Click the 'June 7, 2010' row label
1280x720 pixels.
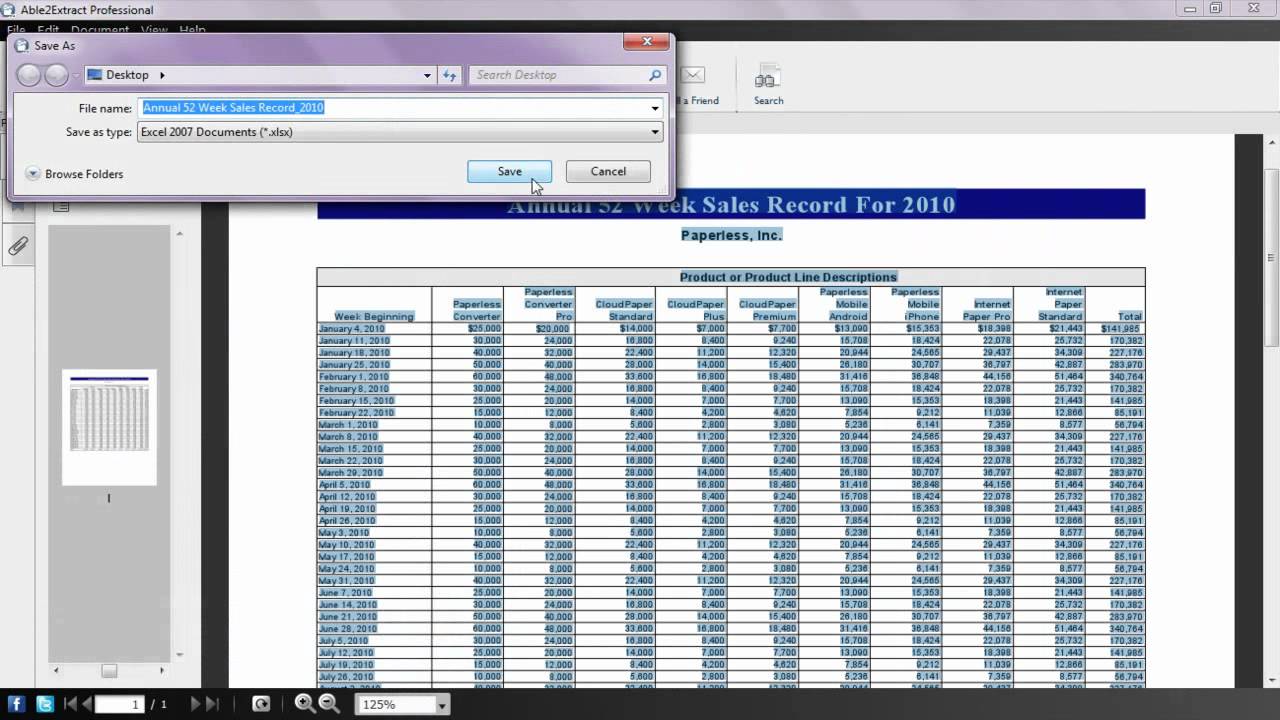(x=346, y=592)
